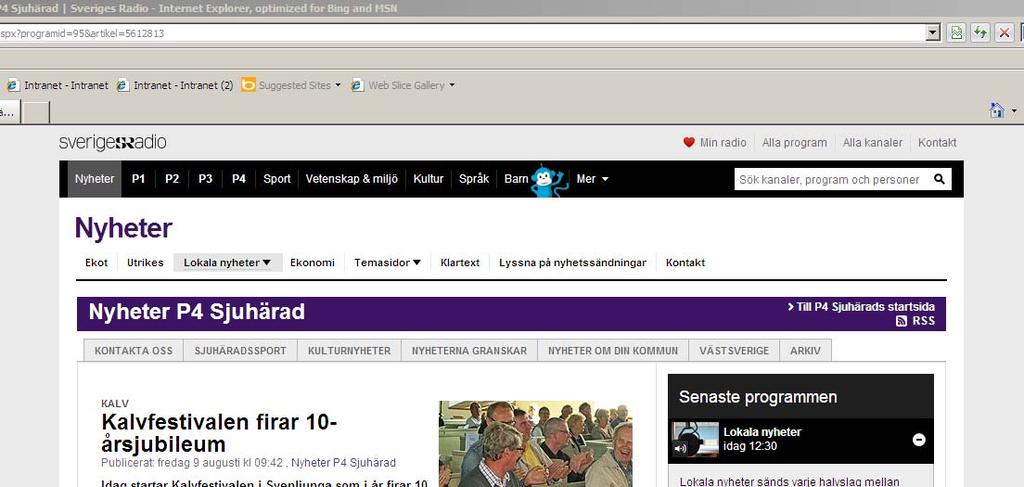Image resolution: width=1024 pixels, height=487 pixels.
Task: Switch to NYHETERNA GRANSKAR tab
Action: point(470,351)
